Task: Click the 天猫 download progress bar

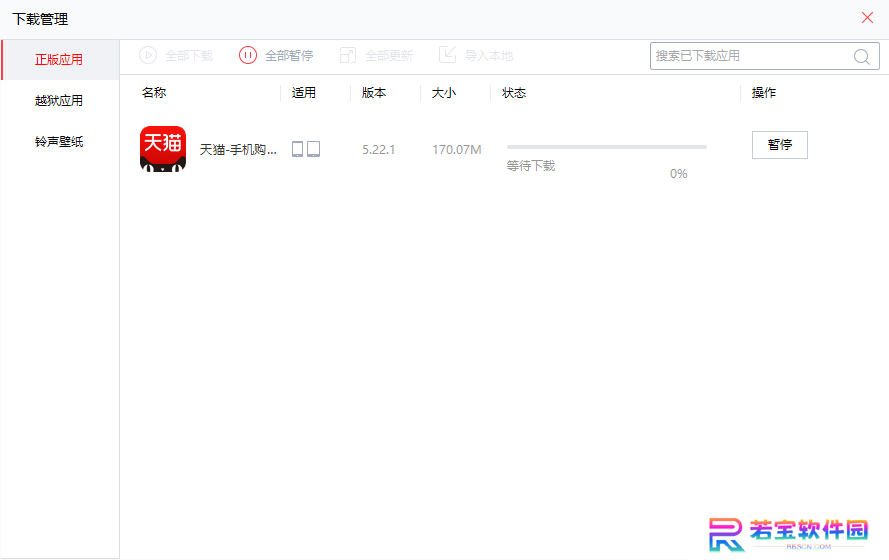Action: point(607,147)
